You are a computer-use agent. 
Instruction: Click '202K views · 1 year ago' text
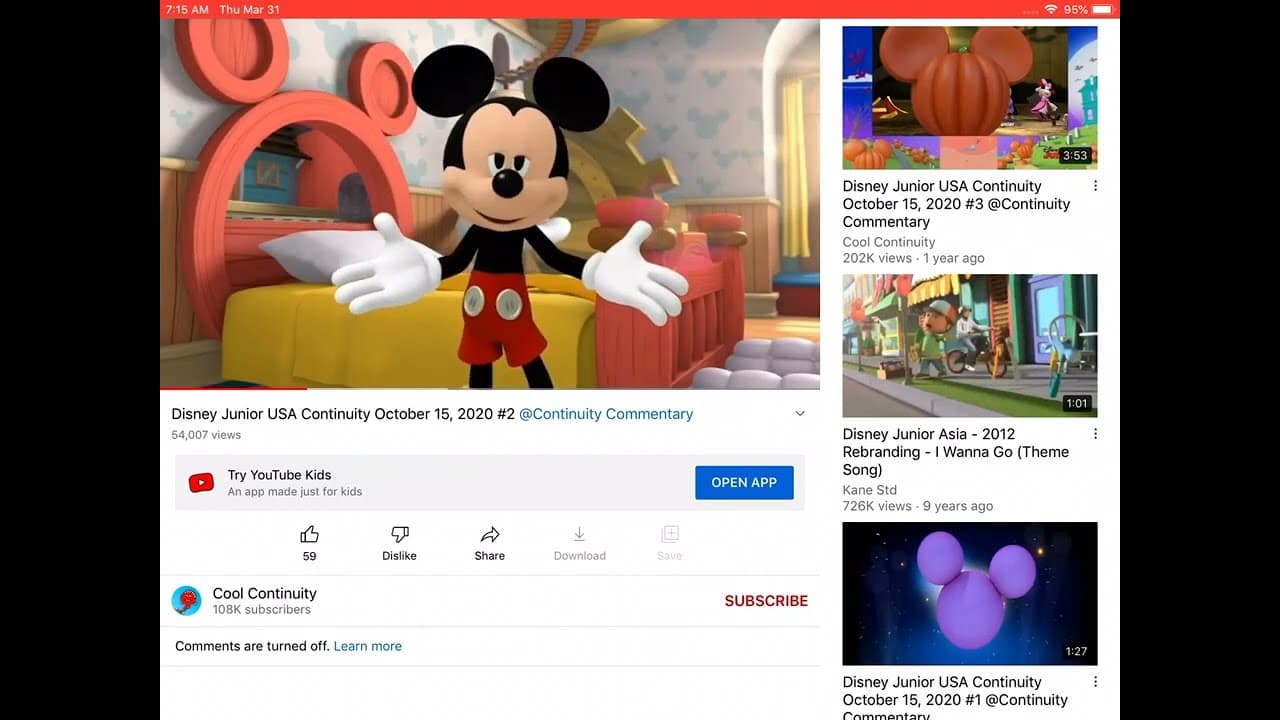coord(914,258)
